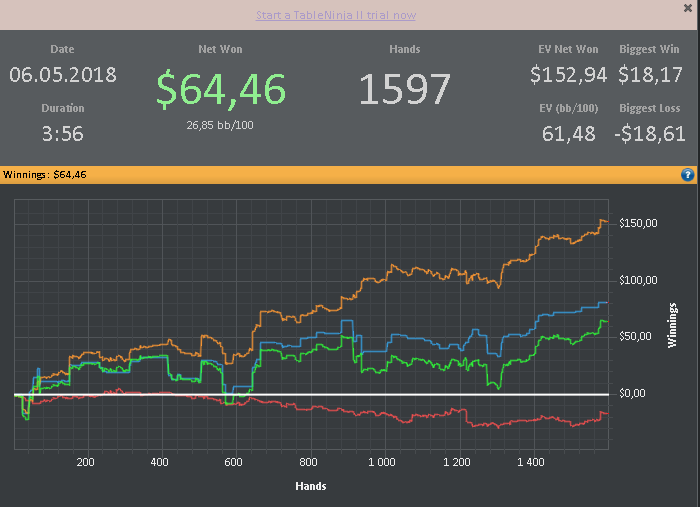Click the Hands count 1597
Screen dimensions: 700x507
(x=404, y=89)
